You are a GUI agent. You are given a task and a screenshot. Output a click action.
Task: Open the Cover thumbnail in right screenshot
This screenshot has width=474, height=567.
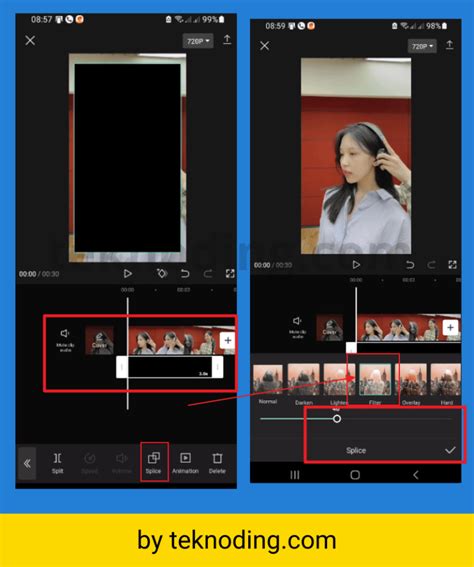pos(330,328)
